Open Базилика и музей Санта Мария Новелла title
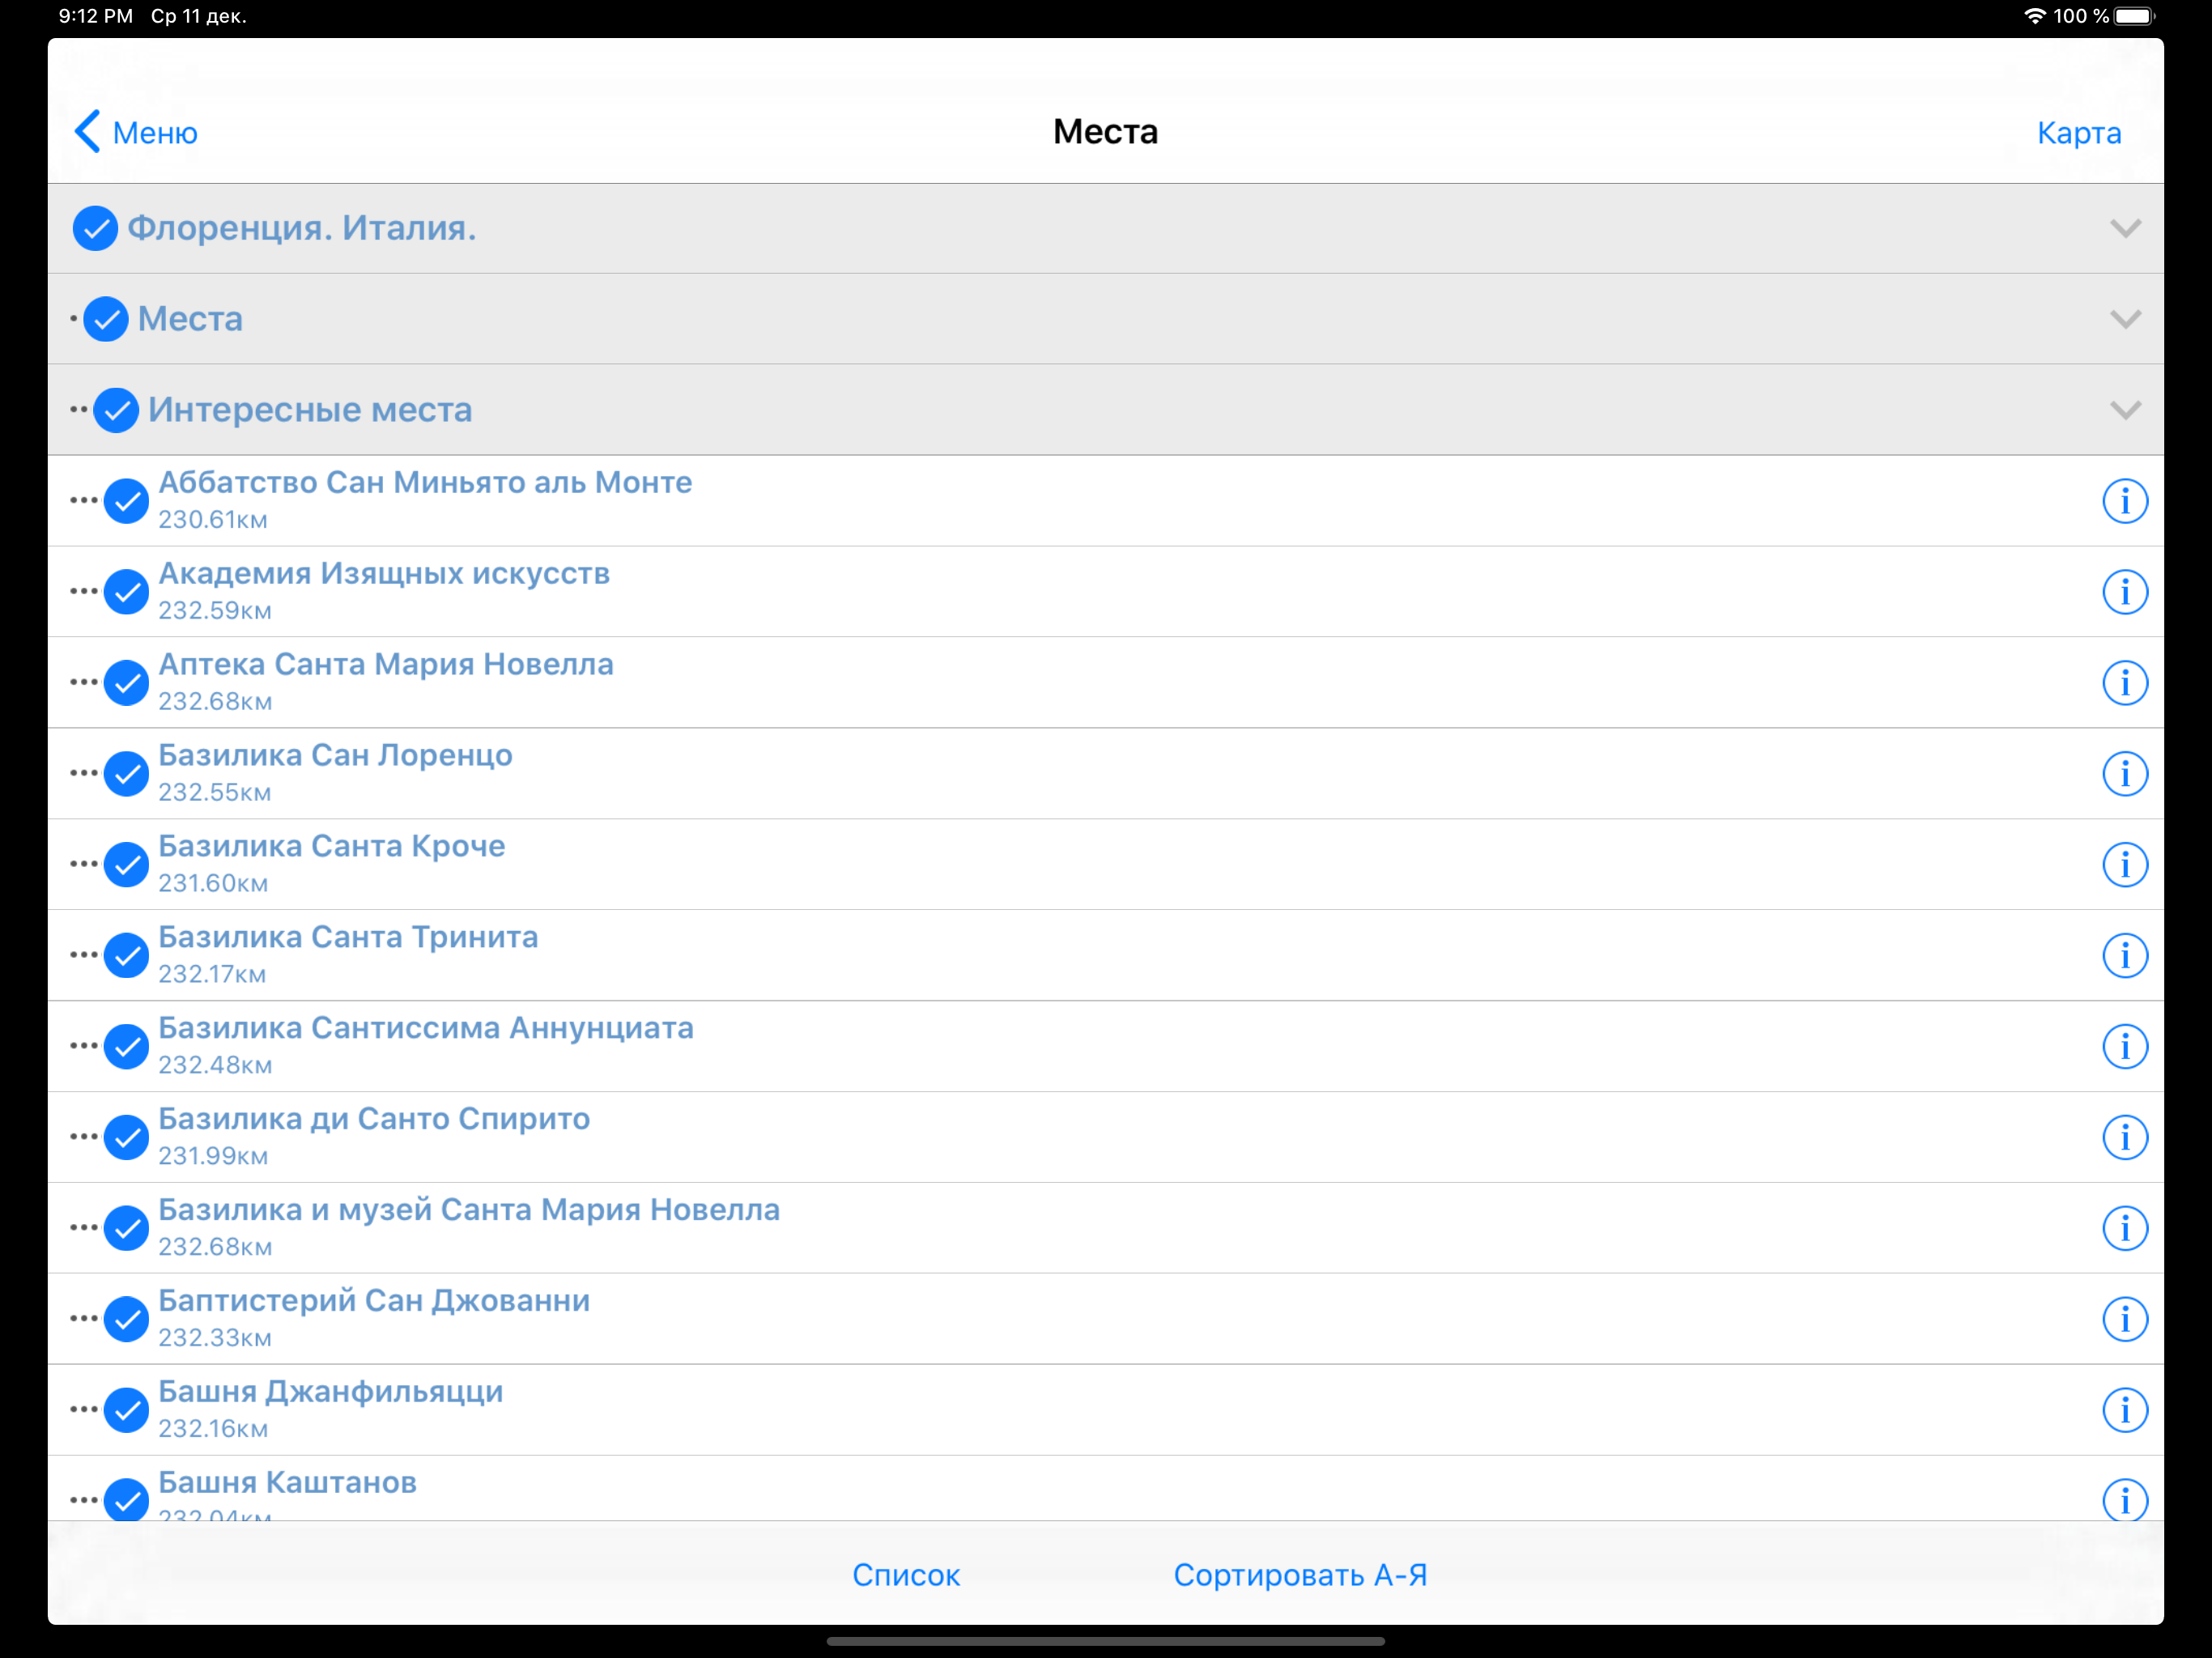This screenshot has width=2212, height=1658. [469, 1210]
